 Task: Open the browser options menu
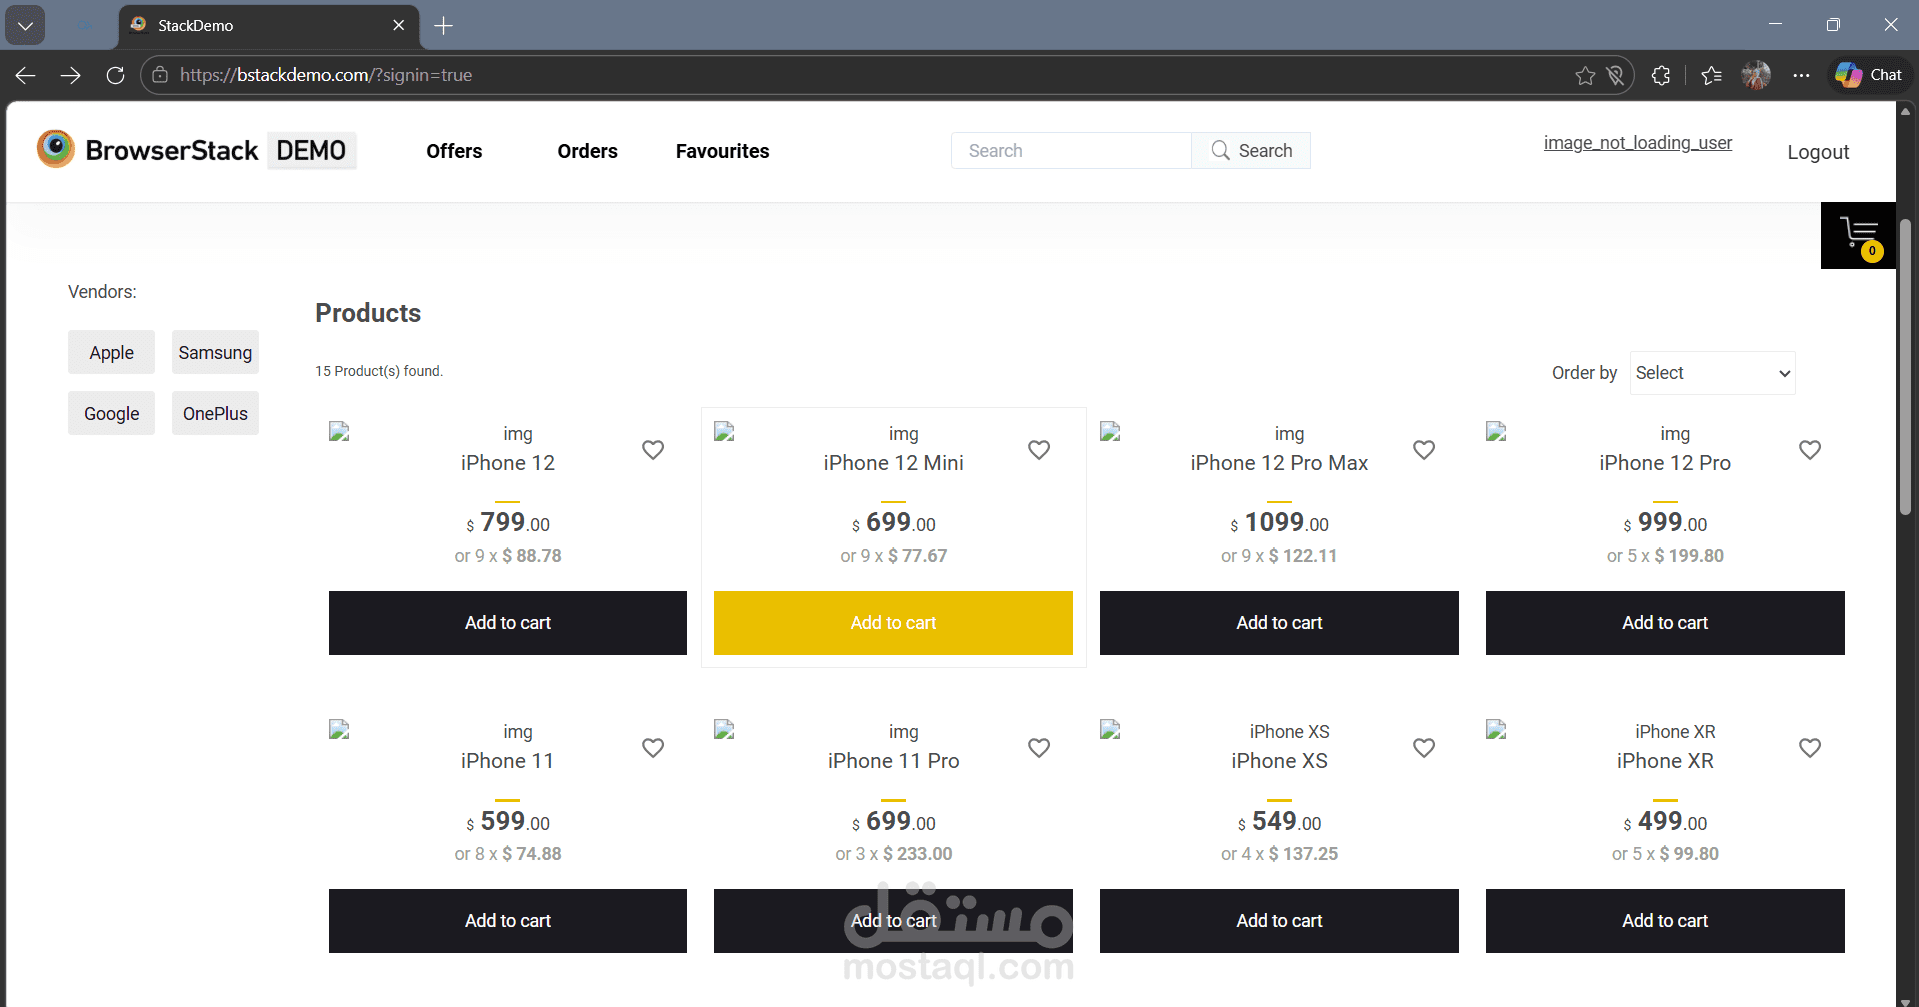[1802, 75]
